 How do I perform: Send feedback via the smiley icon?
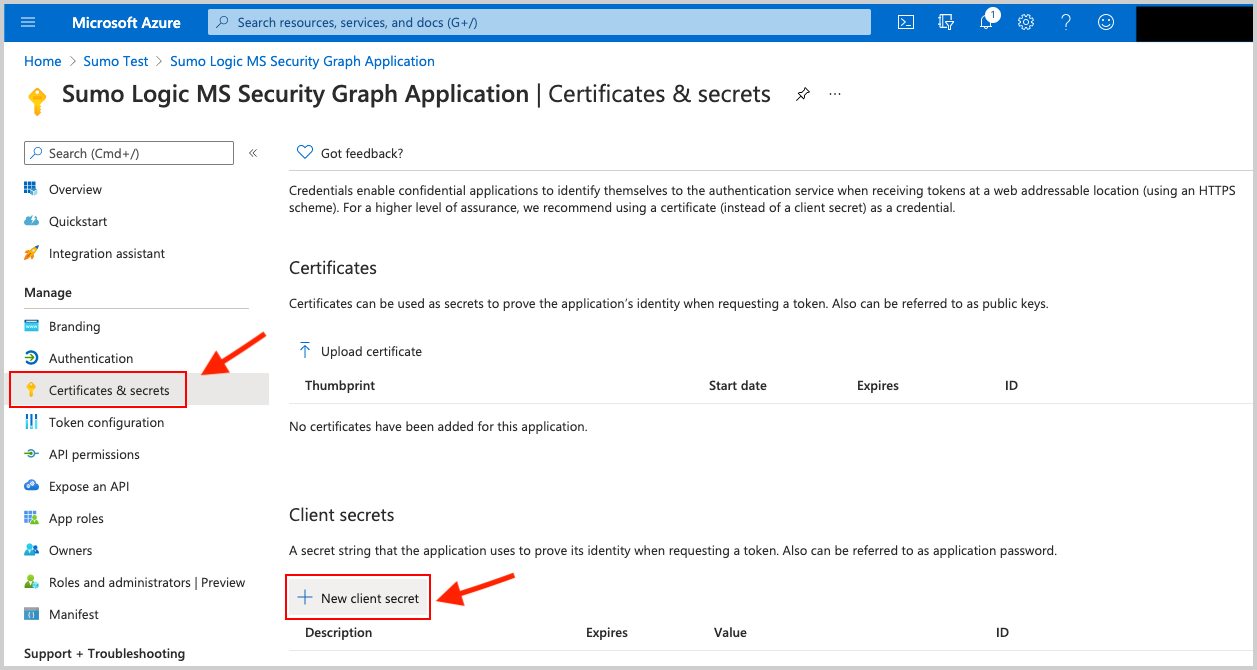click(1105, 21)
